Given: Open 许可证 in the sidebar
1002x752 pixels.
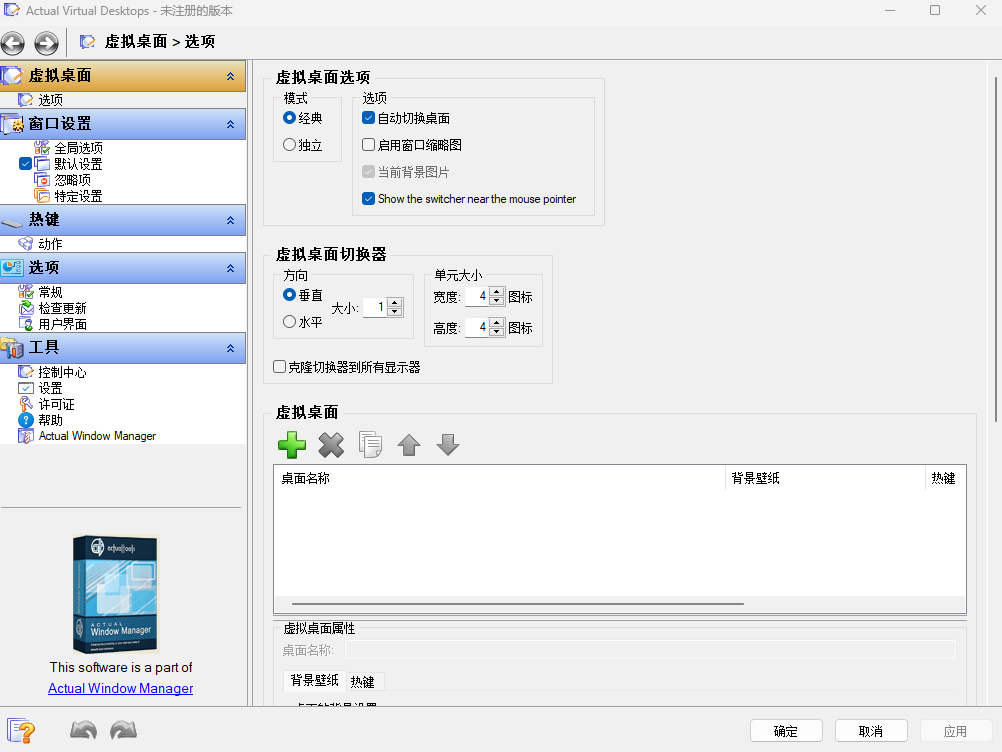Looking at the screenshot, I should pyautogui.click(x=56, y=404).
